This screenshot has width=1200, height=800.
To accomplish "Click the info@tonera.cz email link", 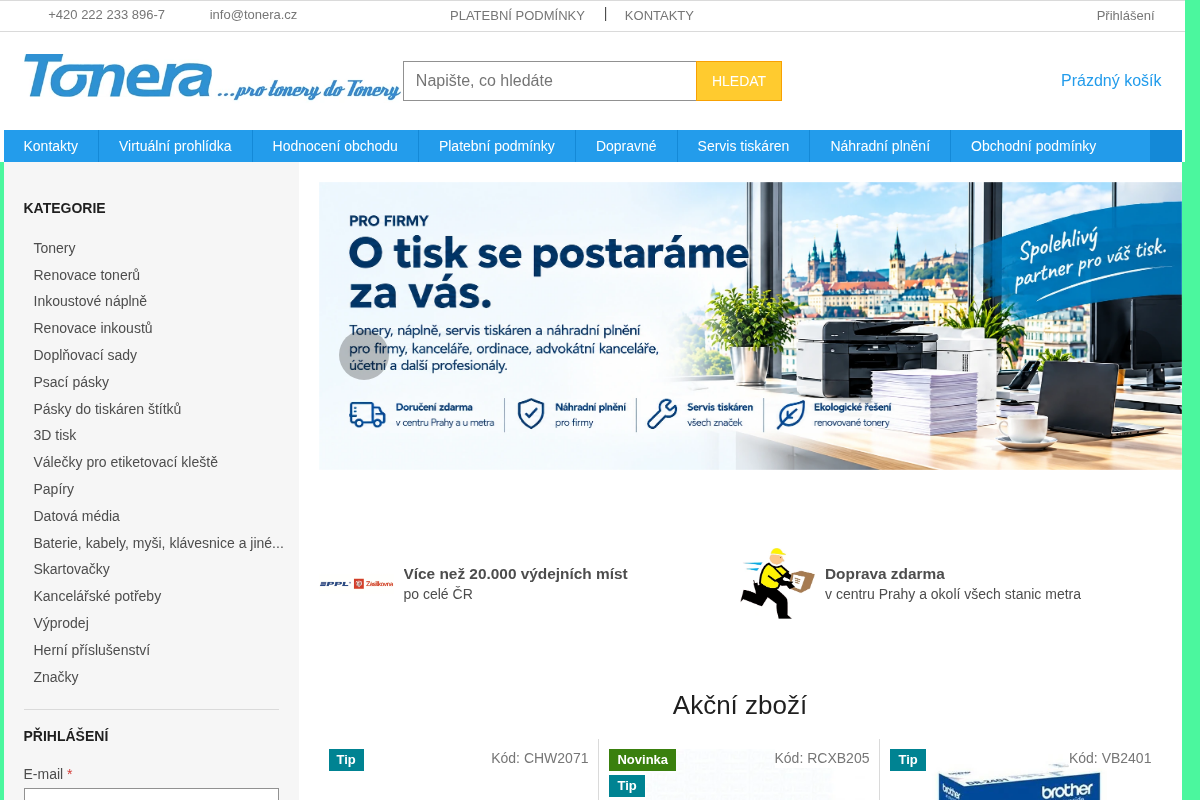I will (253, 15).
